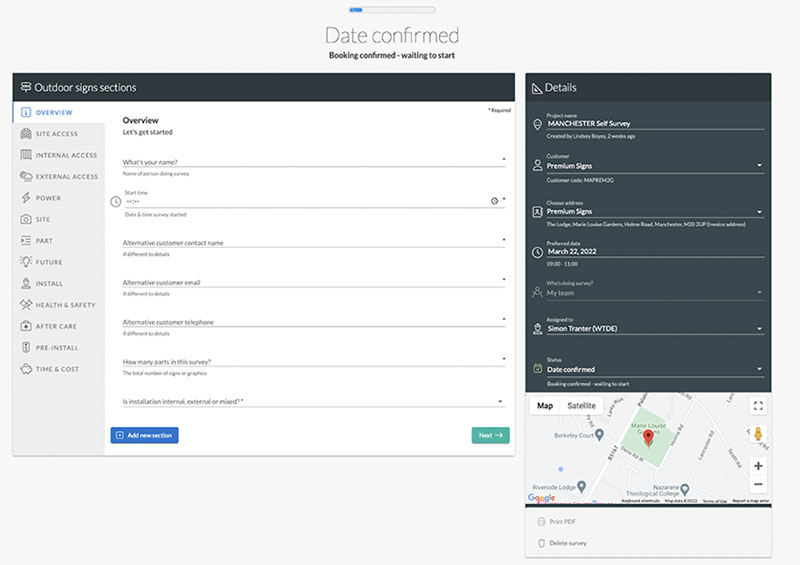800x565 pixels.
Task: Open the Install worker icon
Action: click(26, 283)
